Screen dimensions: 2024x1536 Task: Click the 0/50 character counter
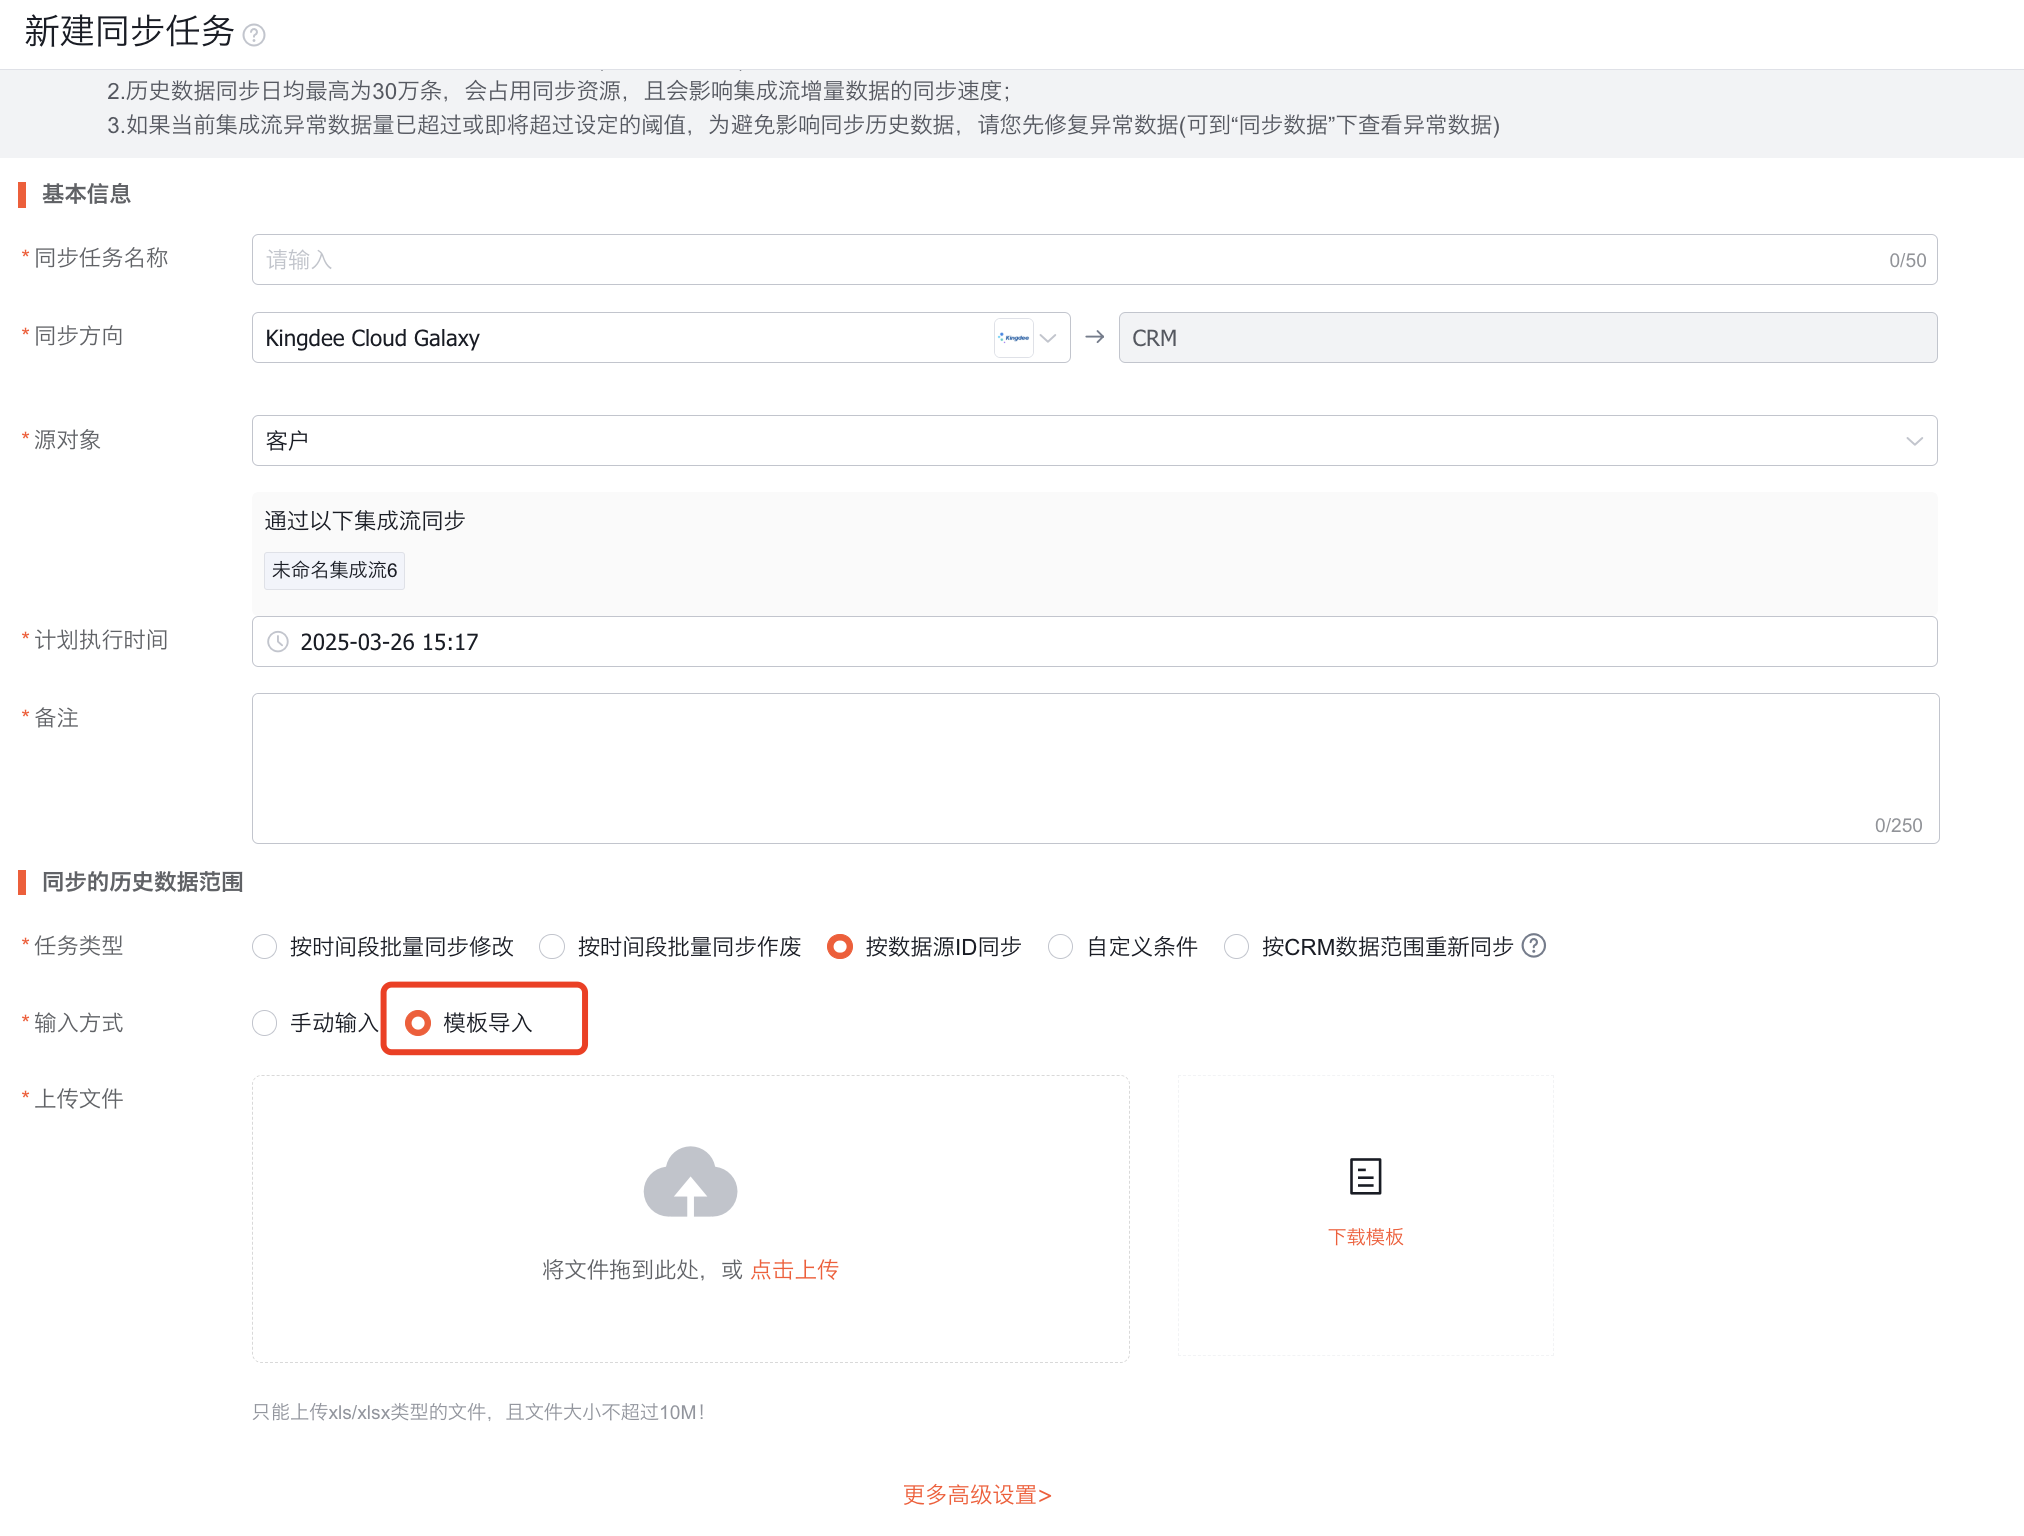tap(1907, 261)
